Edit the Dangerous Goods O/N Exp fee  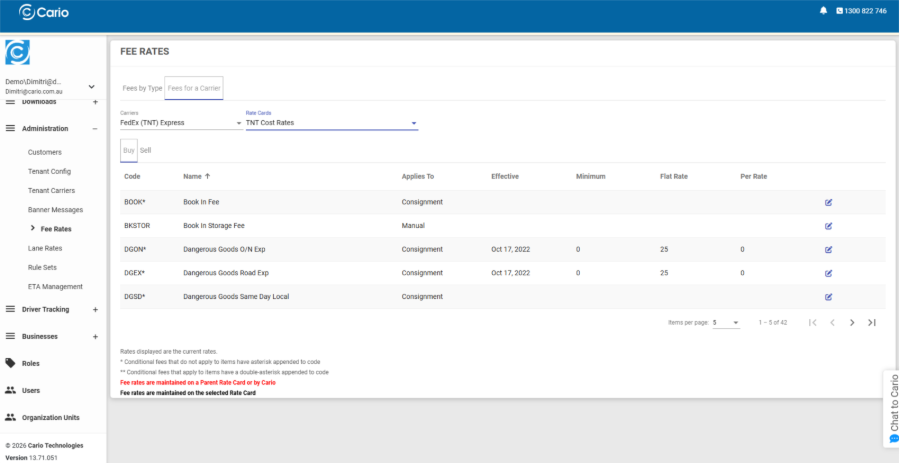click(x=828, y=249)
